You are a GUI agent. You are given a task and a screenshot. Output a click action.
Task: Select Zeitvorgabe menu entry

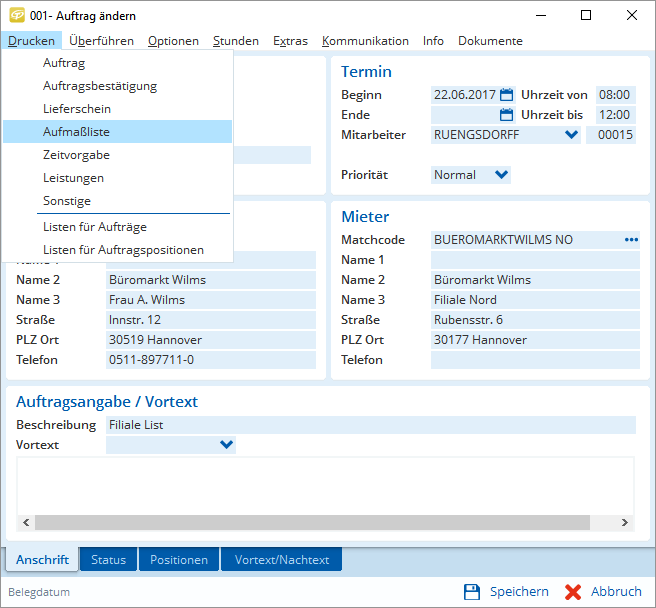[x=118, y=155]
